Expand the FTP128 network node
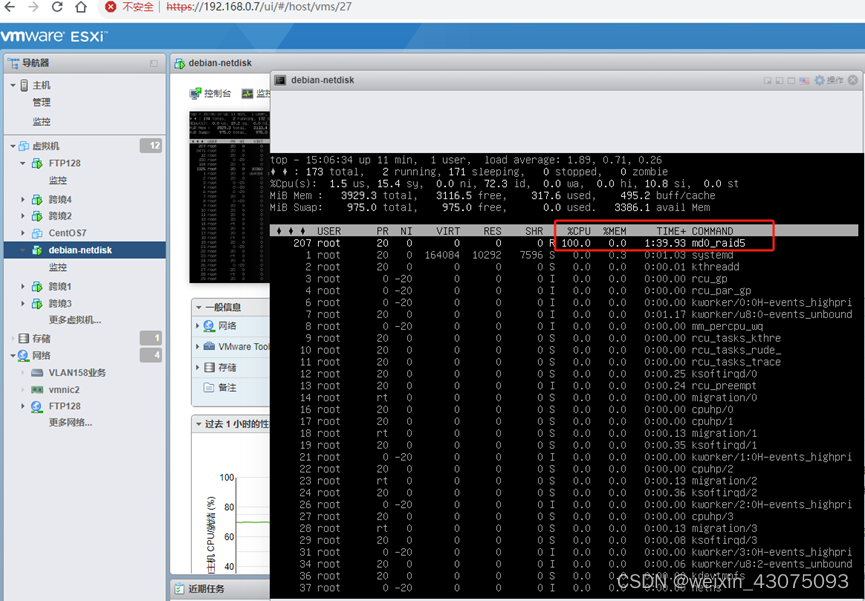 point(23,406)
